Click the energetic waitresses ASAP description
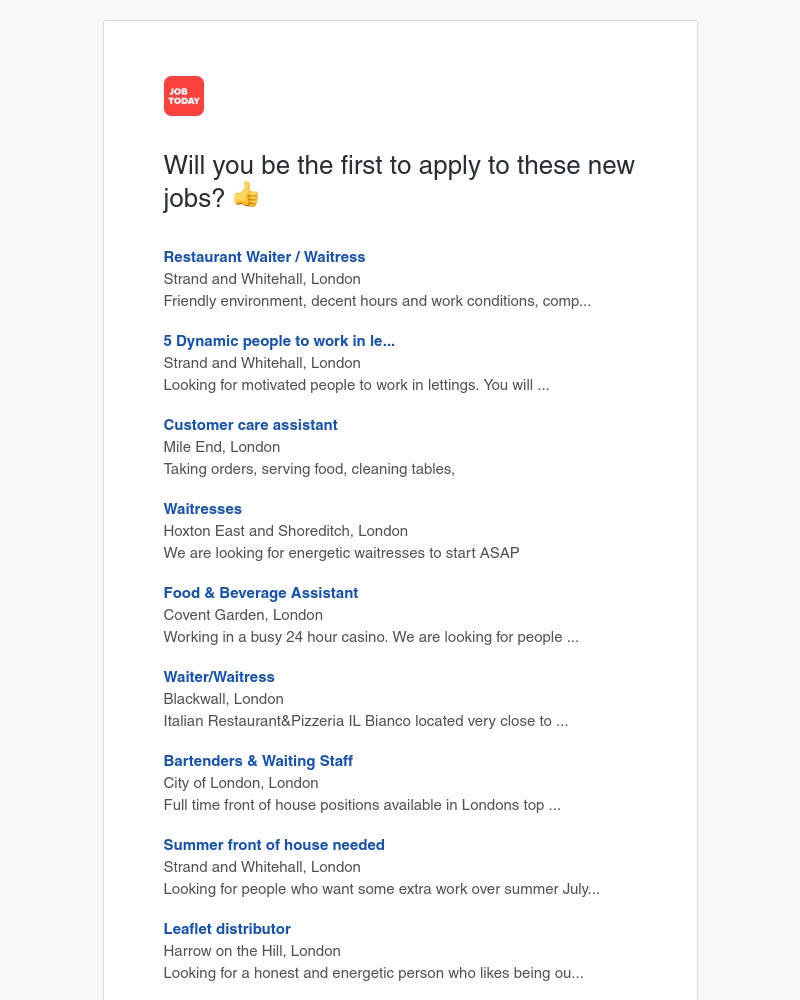 click(x=341, y=553)
